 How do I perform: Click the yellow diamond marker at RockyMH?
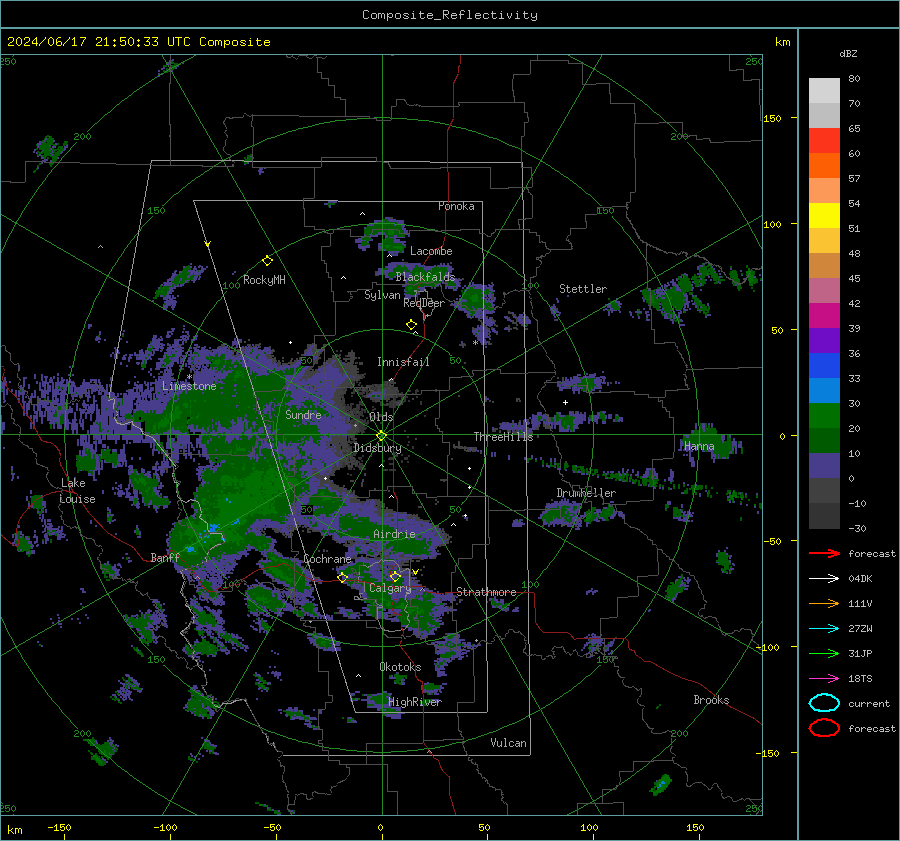coord(267,261)
